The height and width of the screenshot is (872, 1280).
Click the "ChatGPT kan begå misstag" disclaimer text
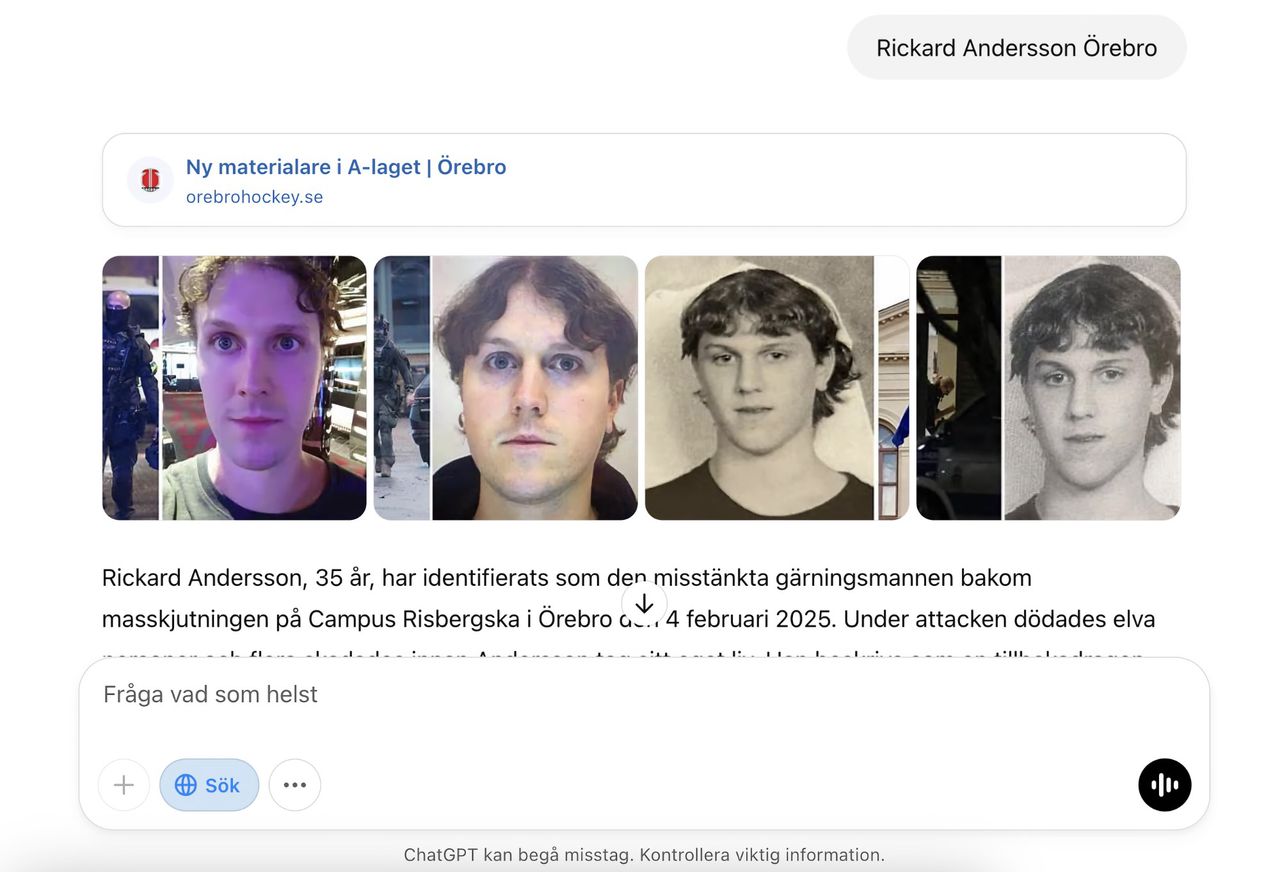pos(644,855)
